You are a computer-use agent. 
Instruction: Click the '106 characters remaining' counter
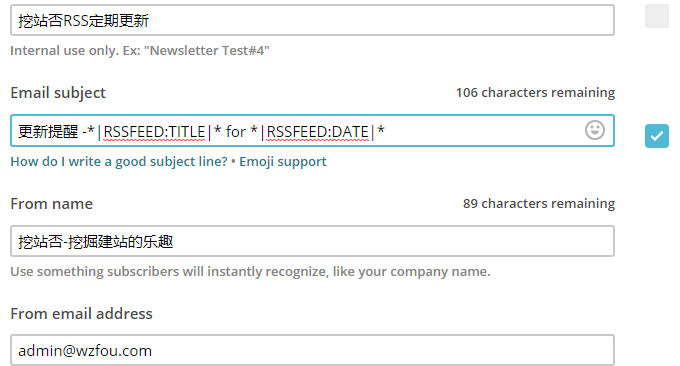coord(535,92)
